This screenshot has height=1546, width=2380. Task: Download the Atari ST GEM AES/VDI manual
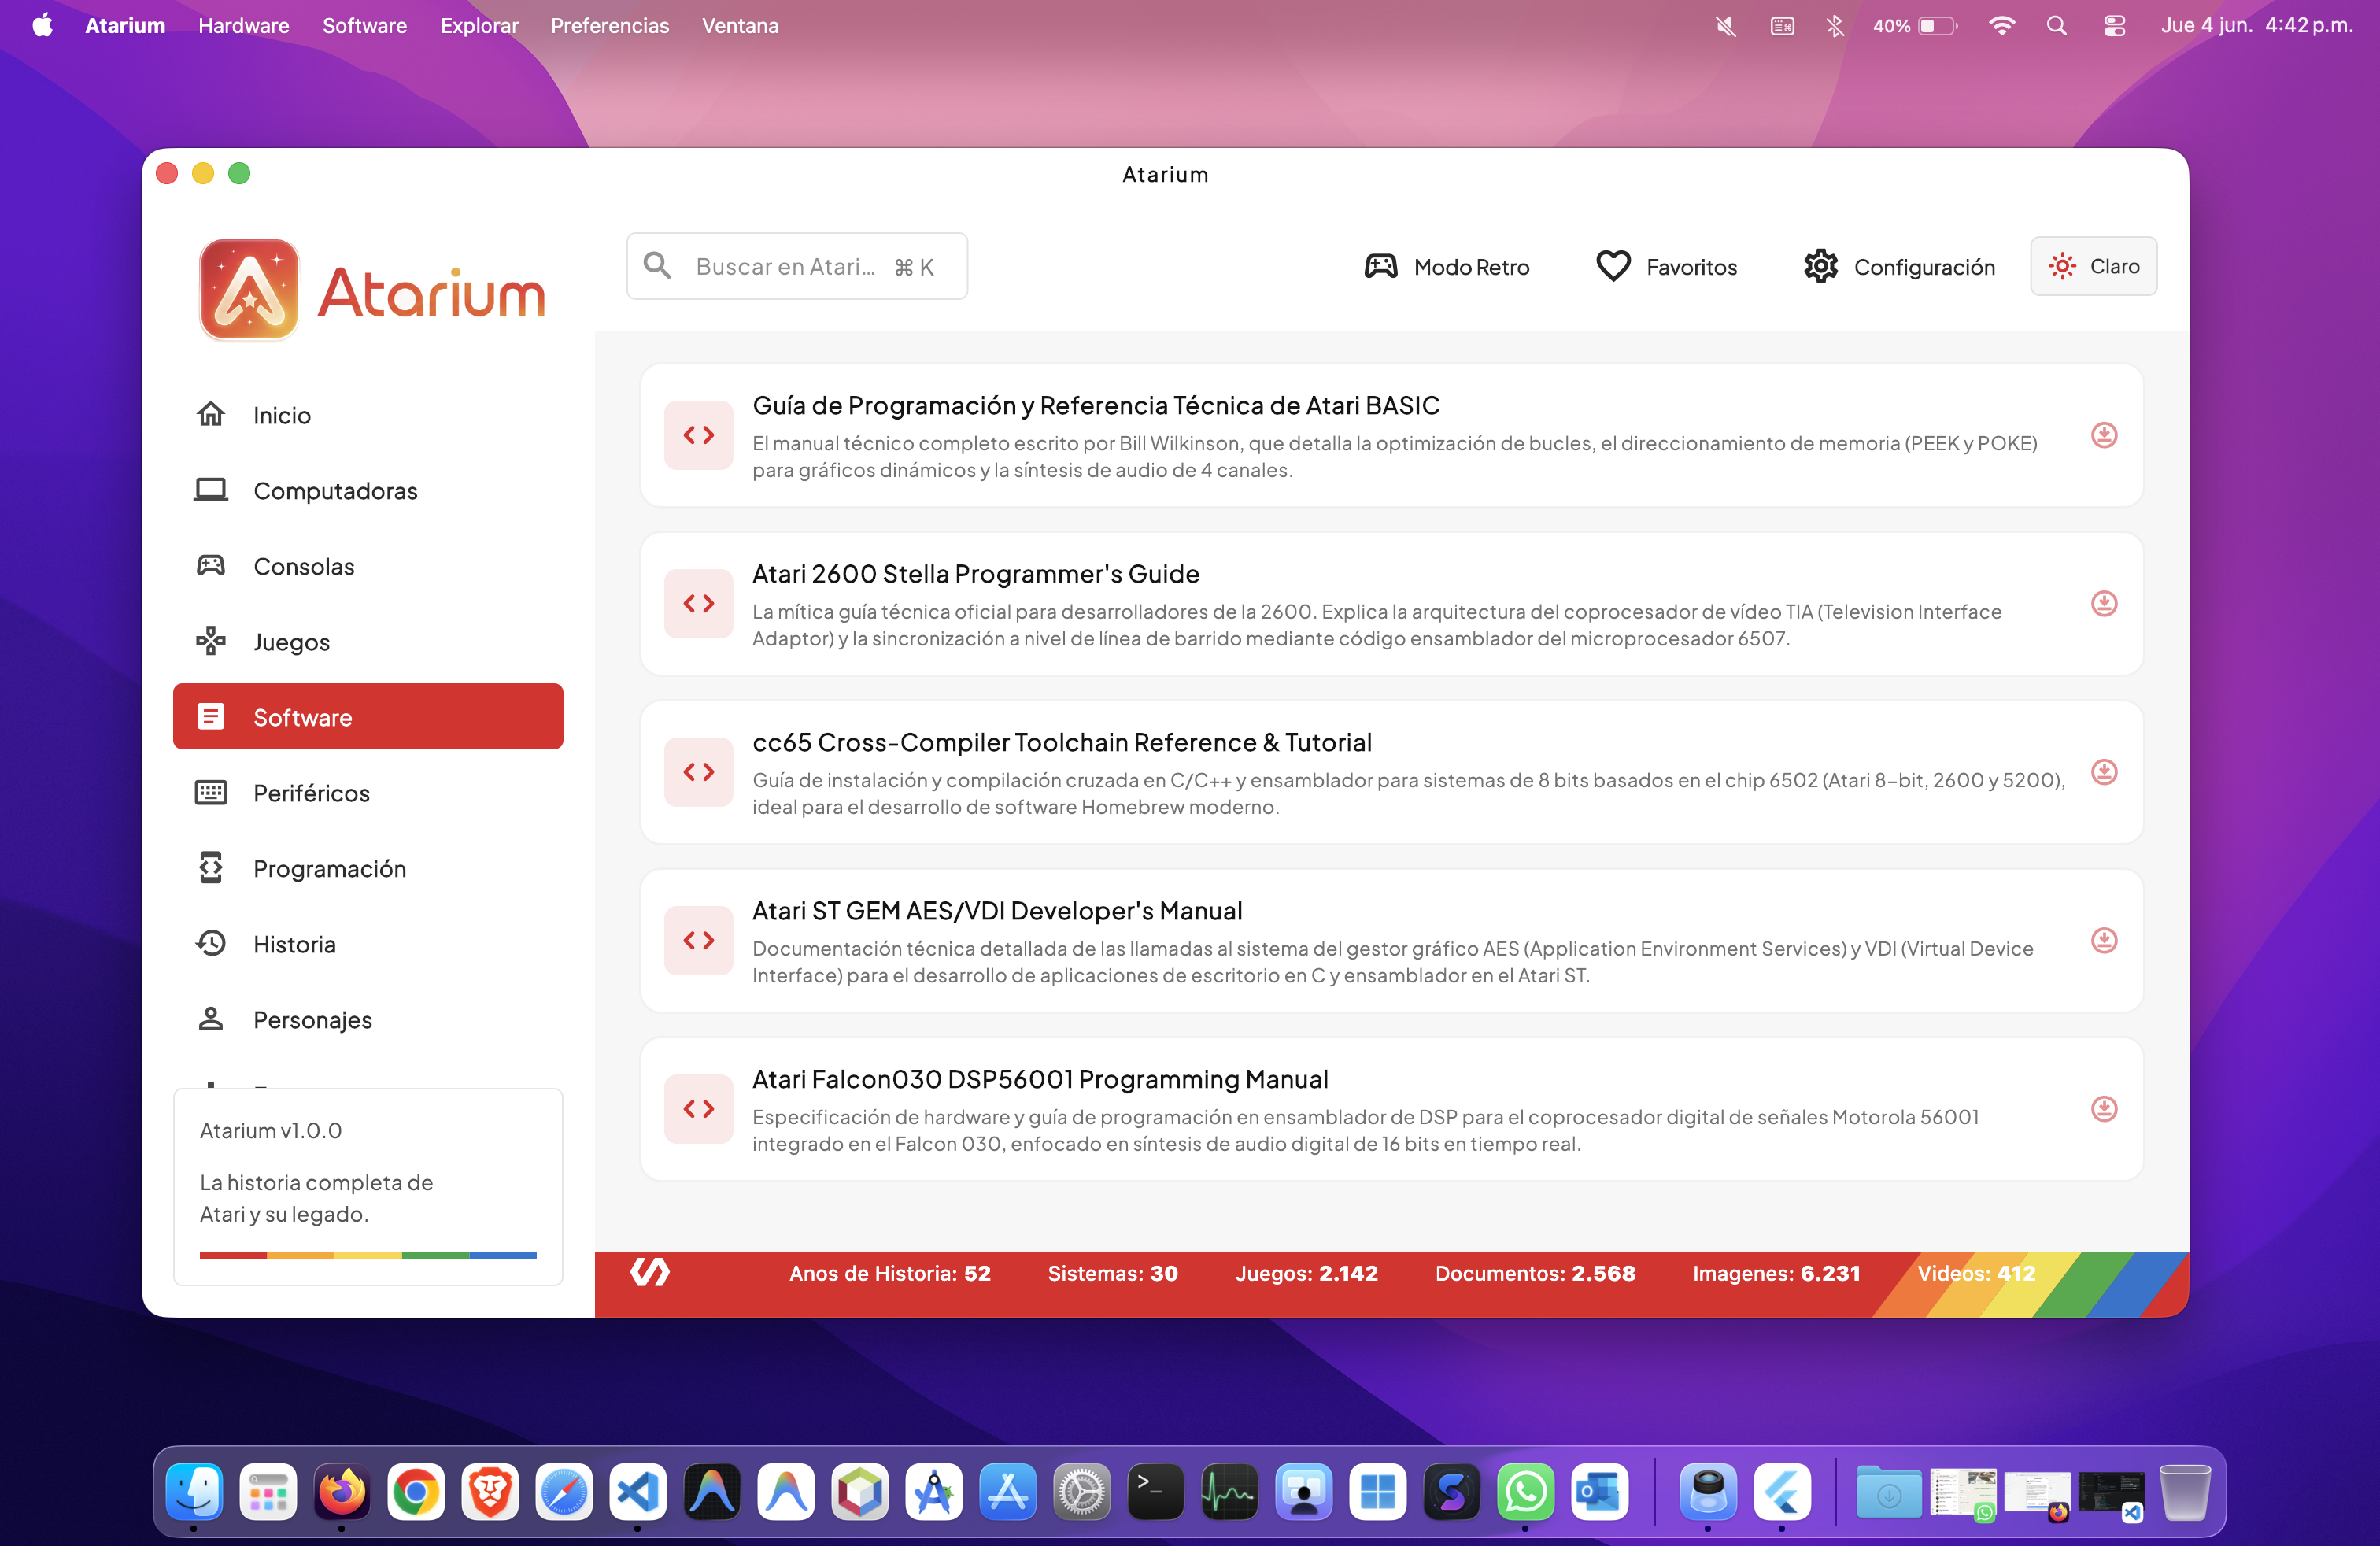[x=2104, y=940]
